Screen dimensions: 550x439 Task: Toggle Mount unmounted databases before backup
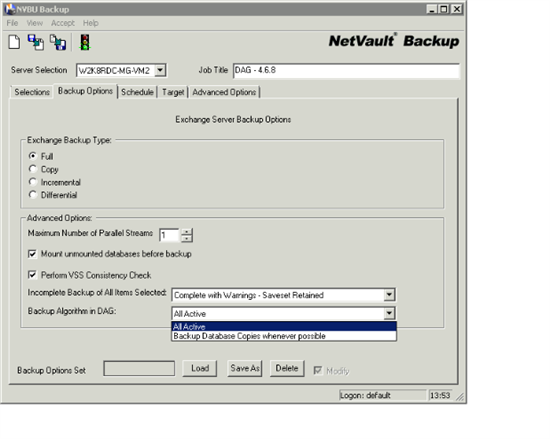[x=32, y=254]
